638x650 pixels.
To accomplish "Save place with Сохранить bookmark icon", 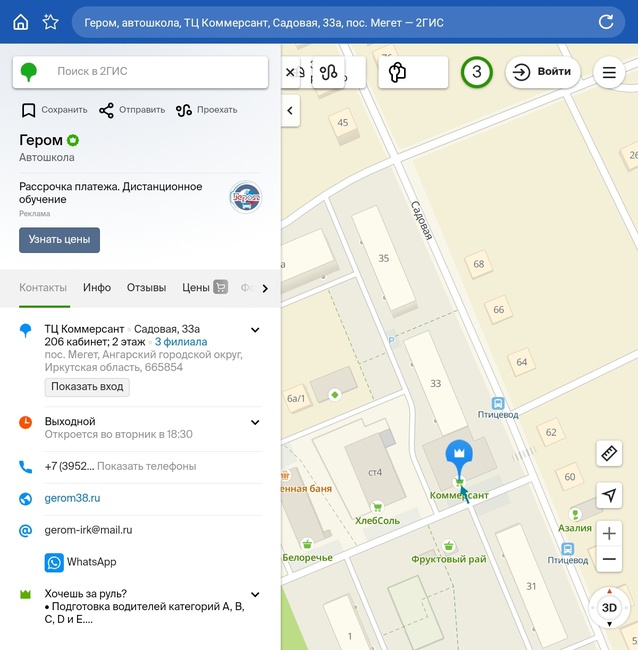I will 29,110.
